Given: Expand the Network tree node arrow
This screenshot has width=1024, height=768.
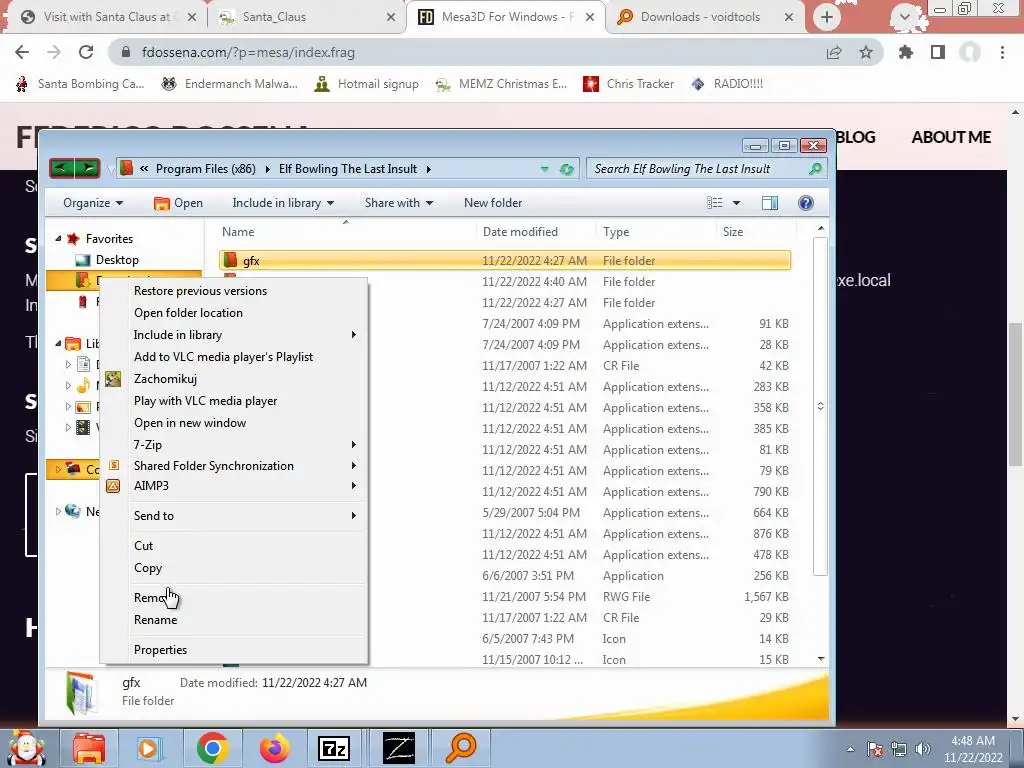Looking at the screenshot, I should coord(58,511).
